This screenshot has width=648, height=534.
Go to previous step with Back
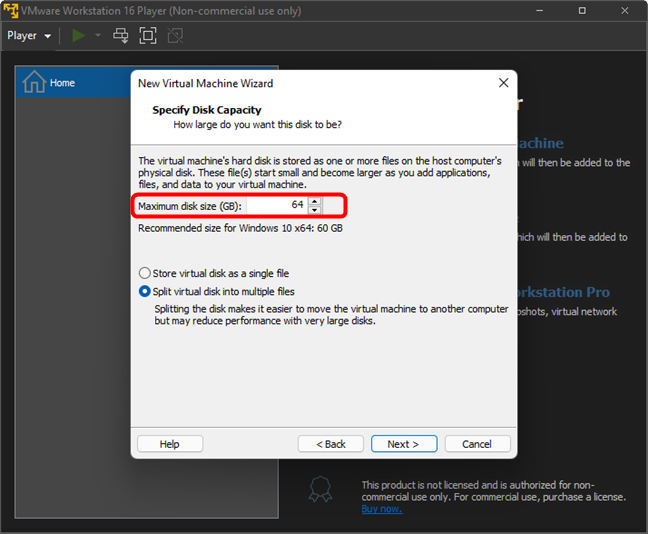click(x=331, y=444)
